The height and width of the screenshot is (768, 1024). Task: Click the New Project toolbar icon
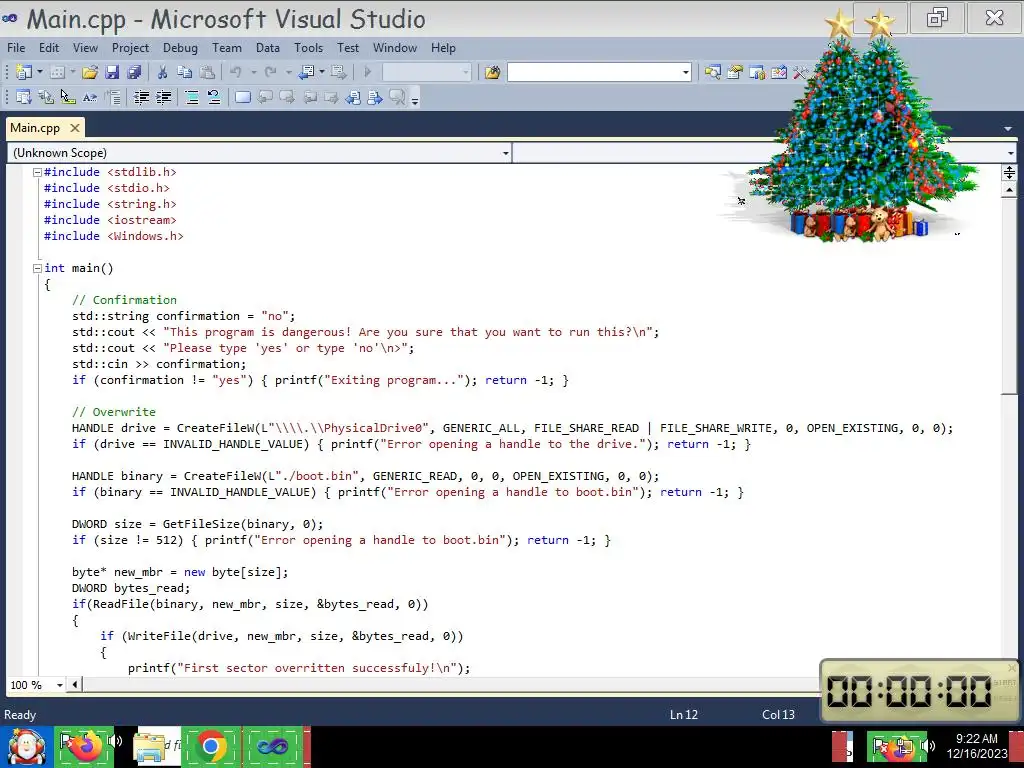(24, 72)
